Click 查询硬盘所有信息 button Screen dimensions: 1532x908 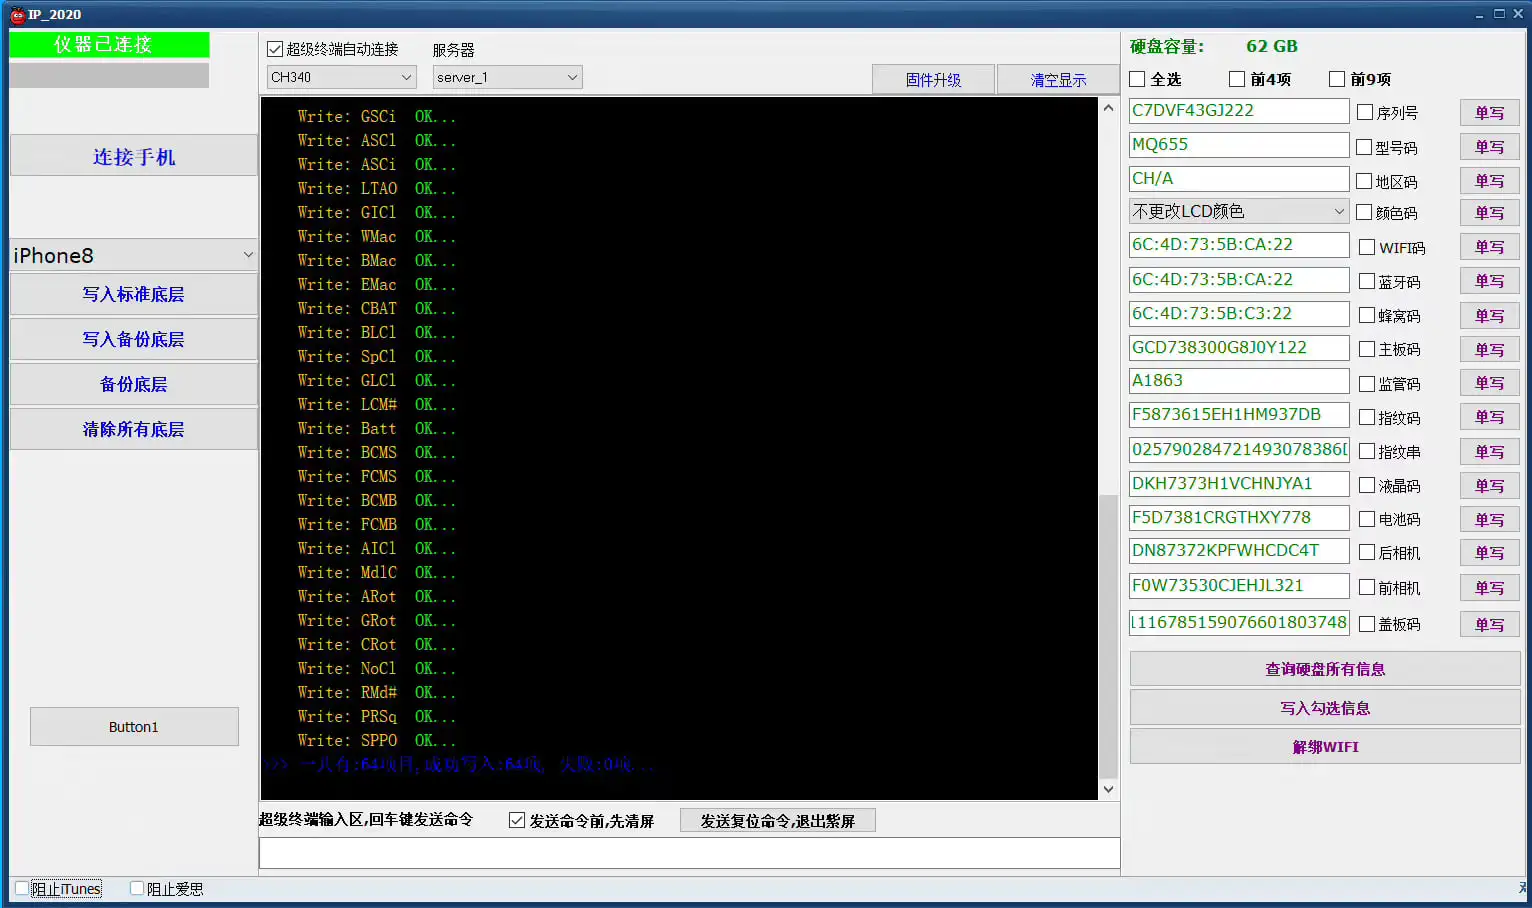1325,669
